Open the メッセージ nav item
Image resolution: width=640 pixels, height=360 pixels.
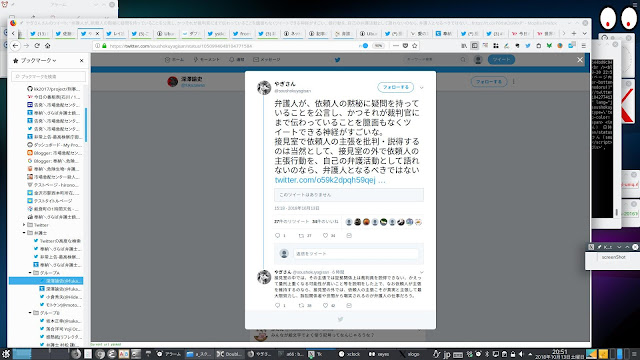click(267, 60)
